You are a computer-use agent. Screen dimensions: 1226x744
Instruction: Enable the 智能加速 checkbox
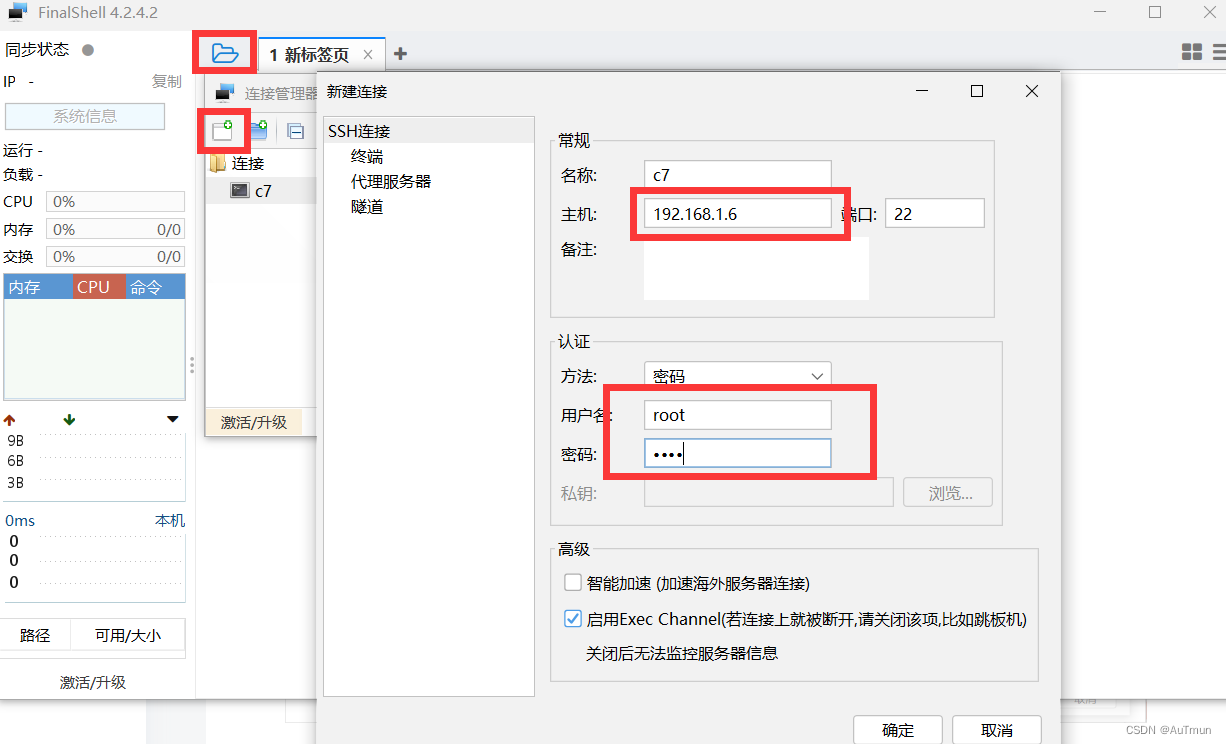point(573,581)
